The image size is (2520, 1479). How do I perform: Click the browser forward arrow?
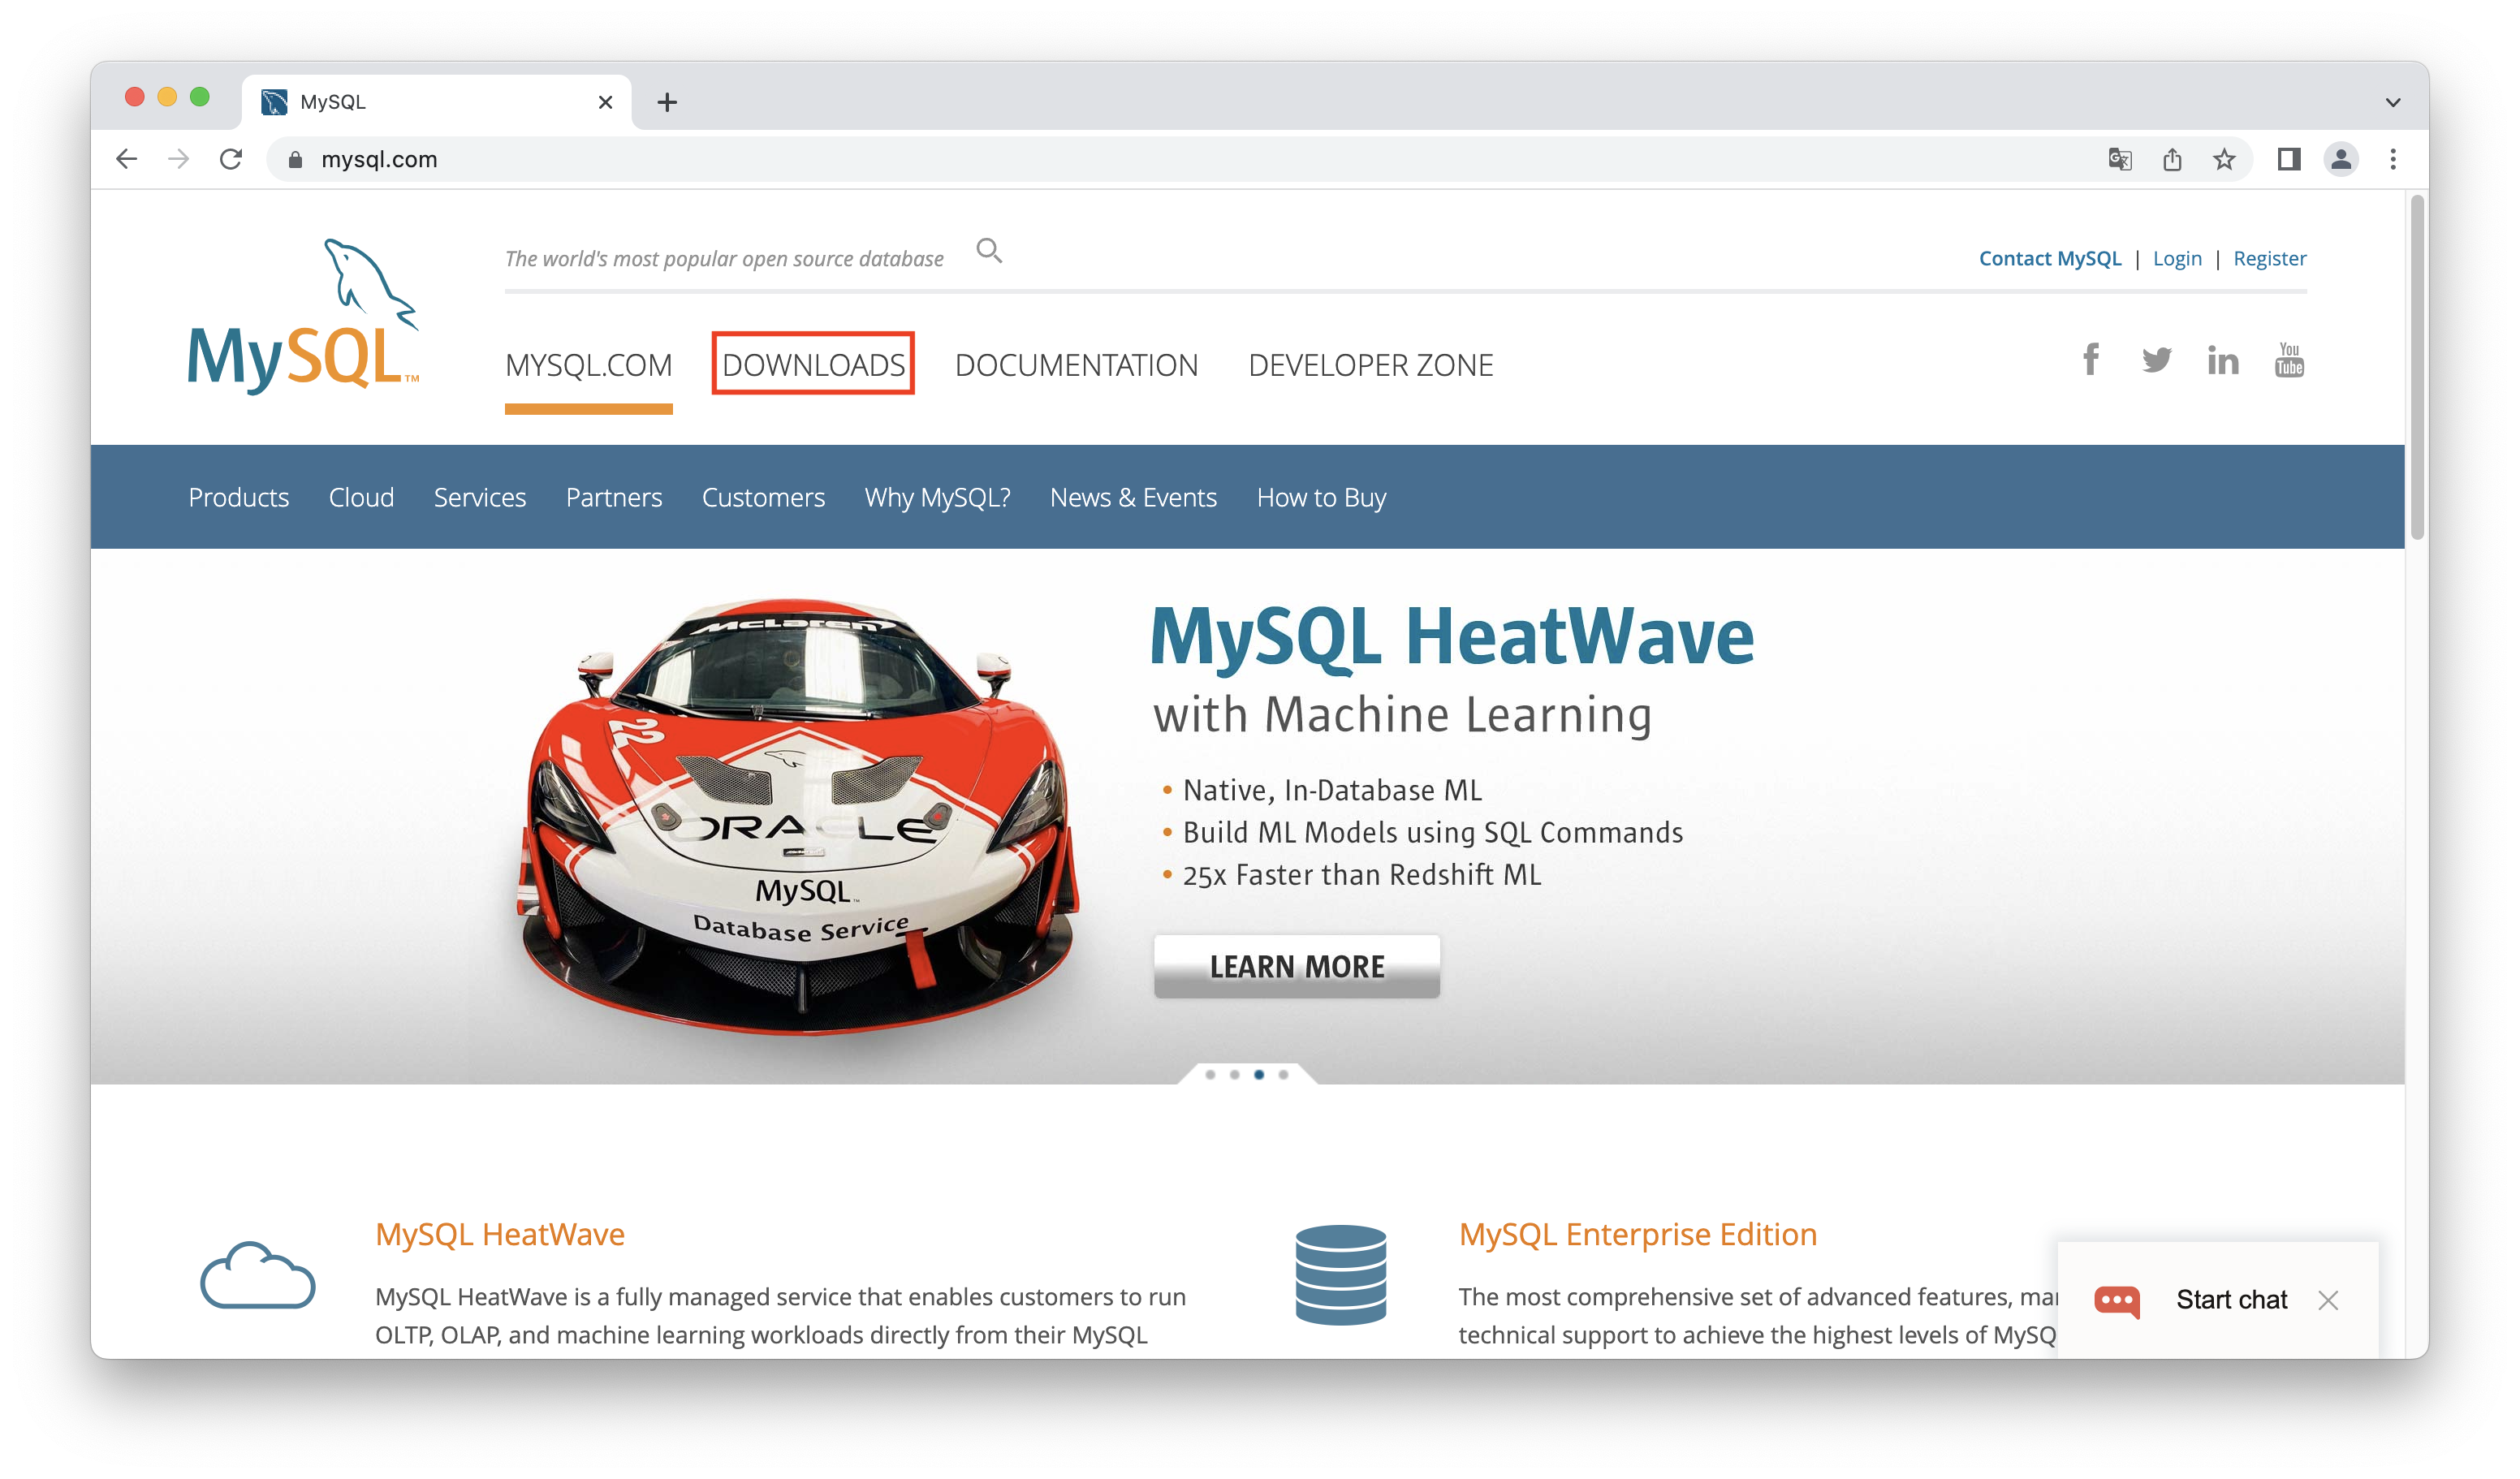pyautogui.click(x=178, y=159)
